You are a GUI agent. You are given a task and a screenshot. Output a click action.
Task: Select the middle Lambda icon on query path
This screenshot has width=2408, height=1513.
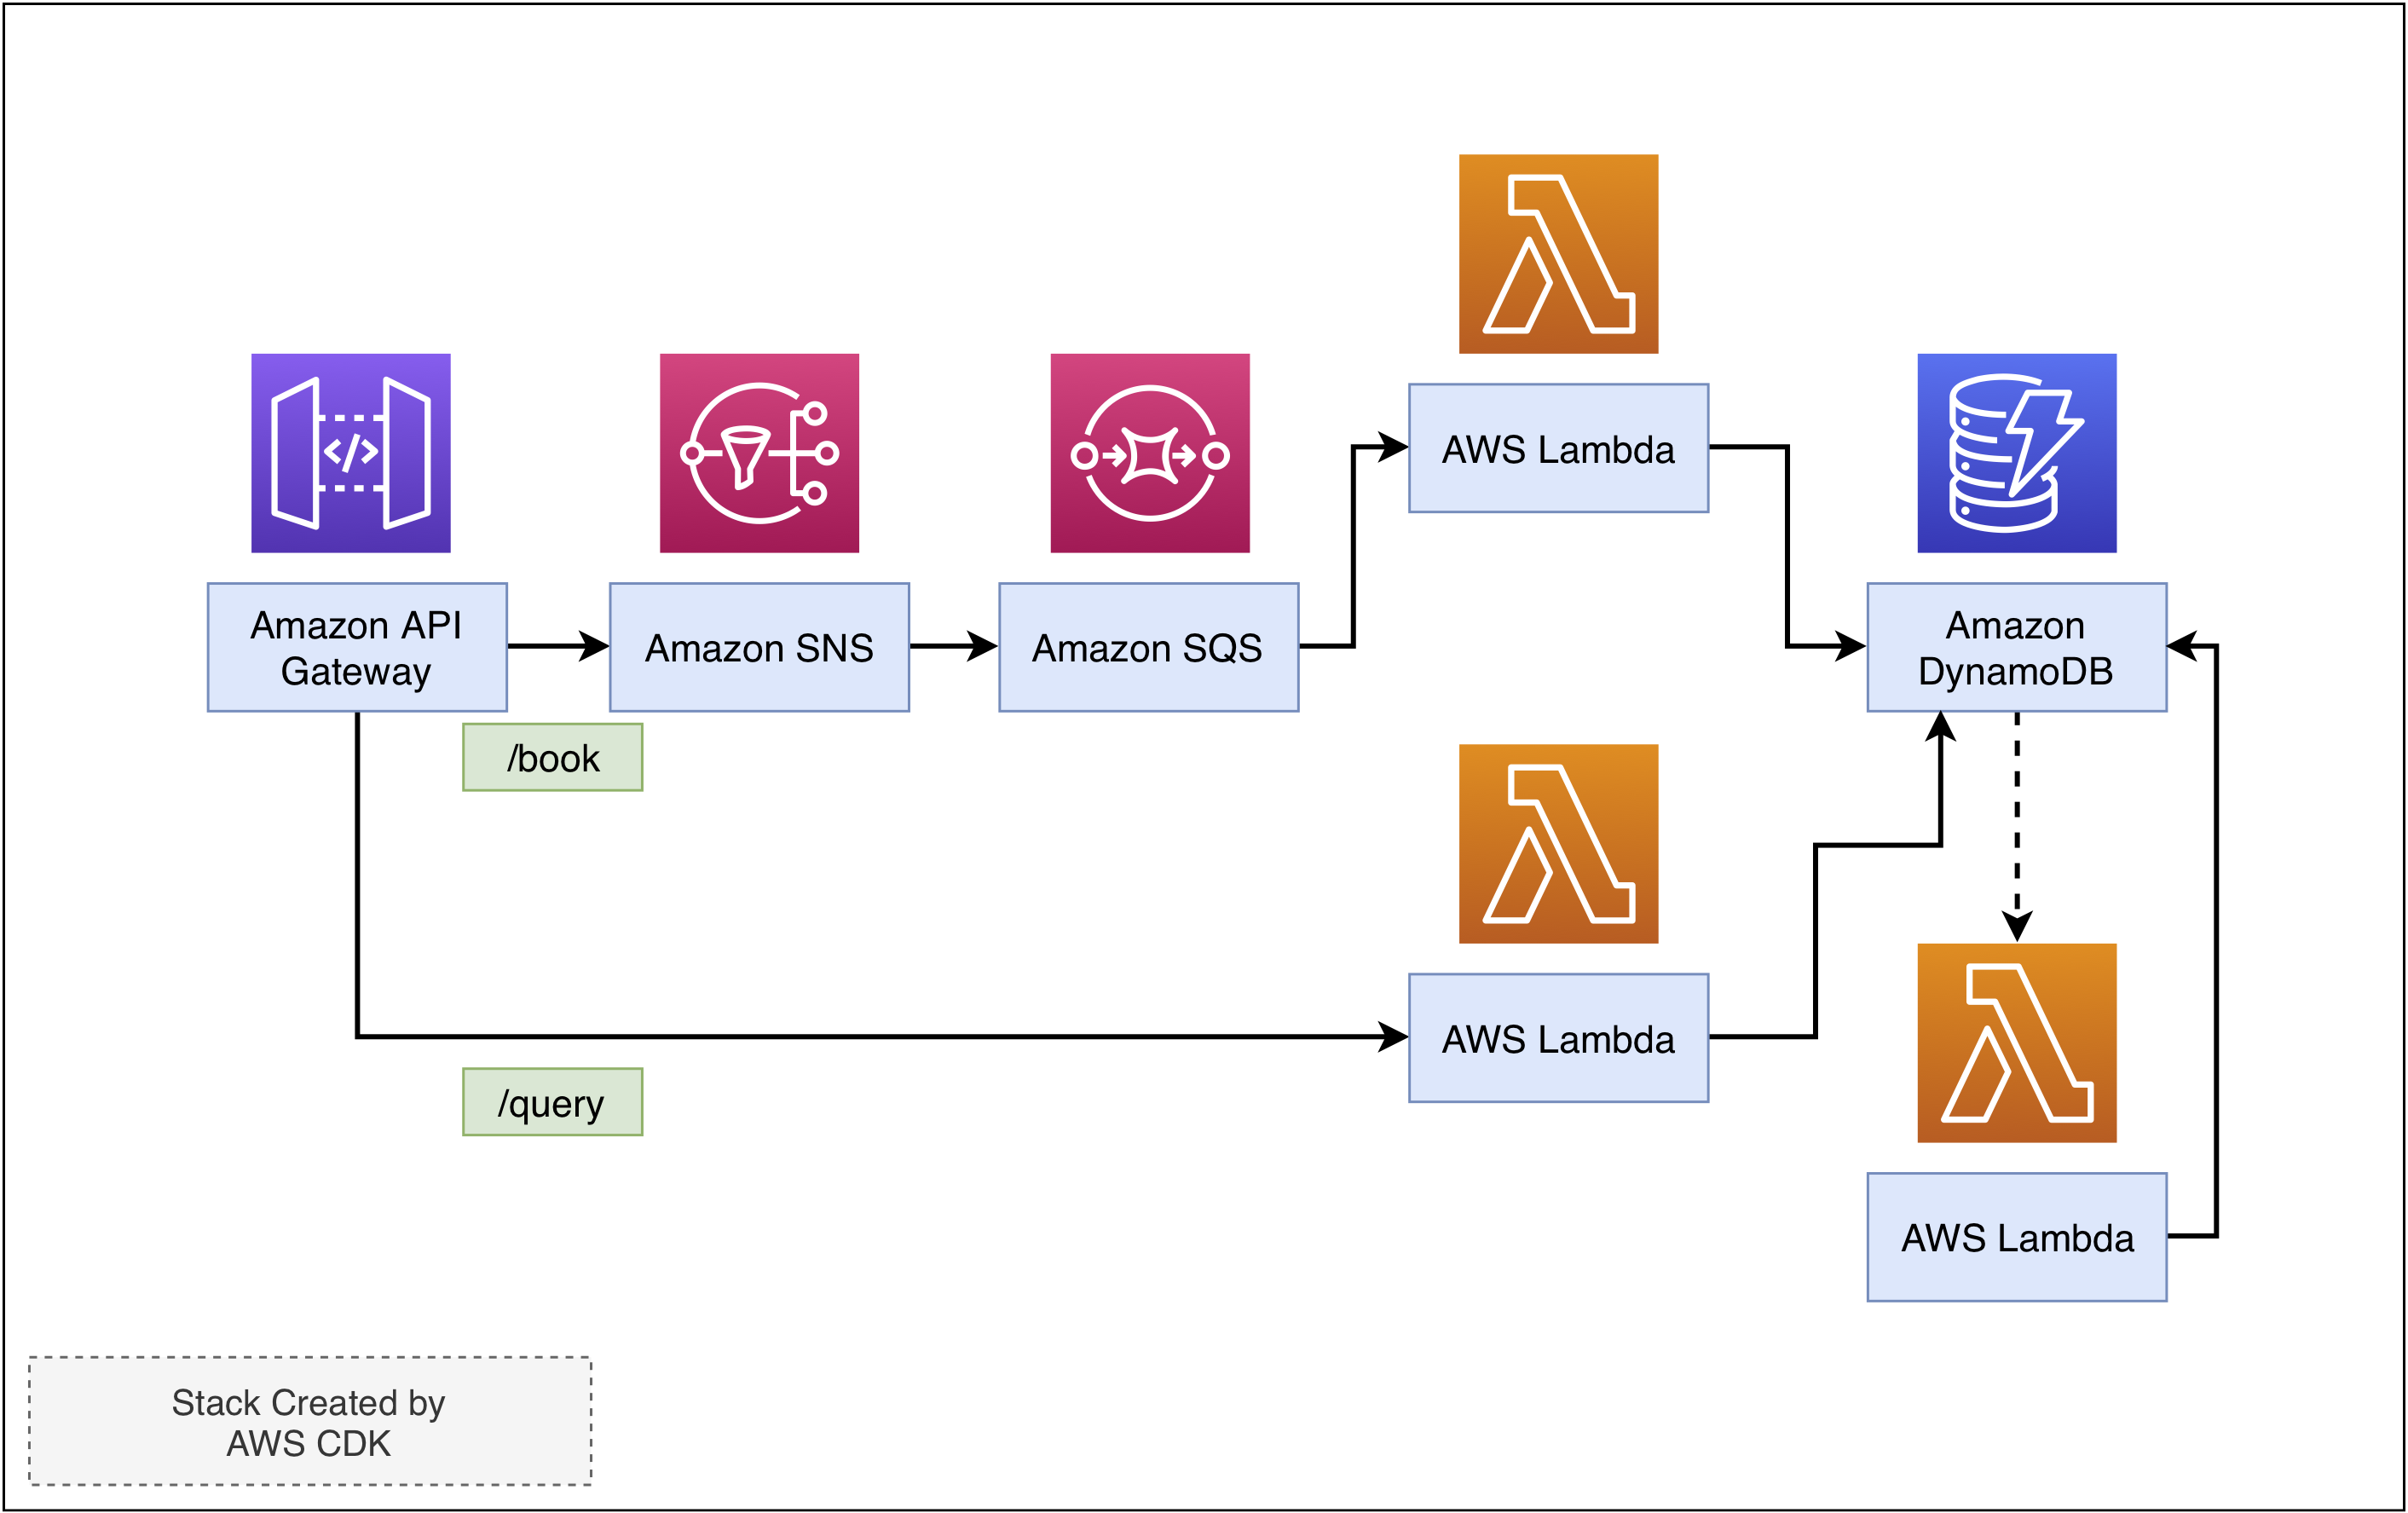[x=1558, y=843]
